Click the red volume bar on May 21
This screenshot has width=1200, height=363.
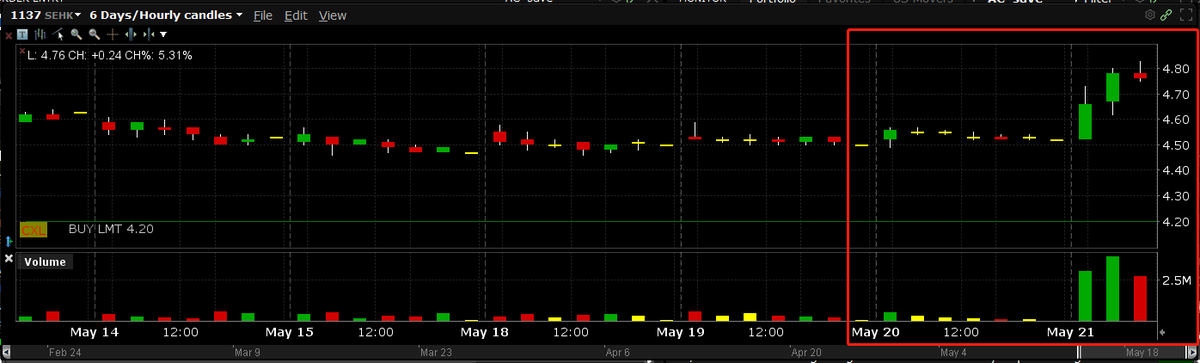point(1140,298)
